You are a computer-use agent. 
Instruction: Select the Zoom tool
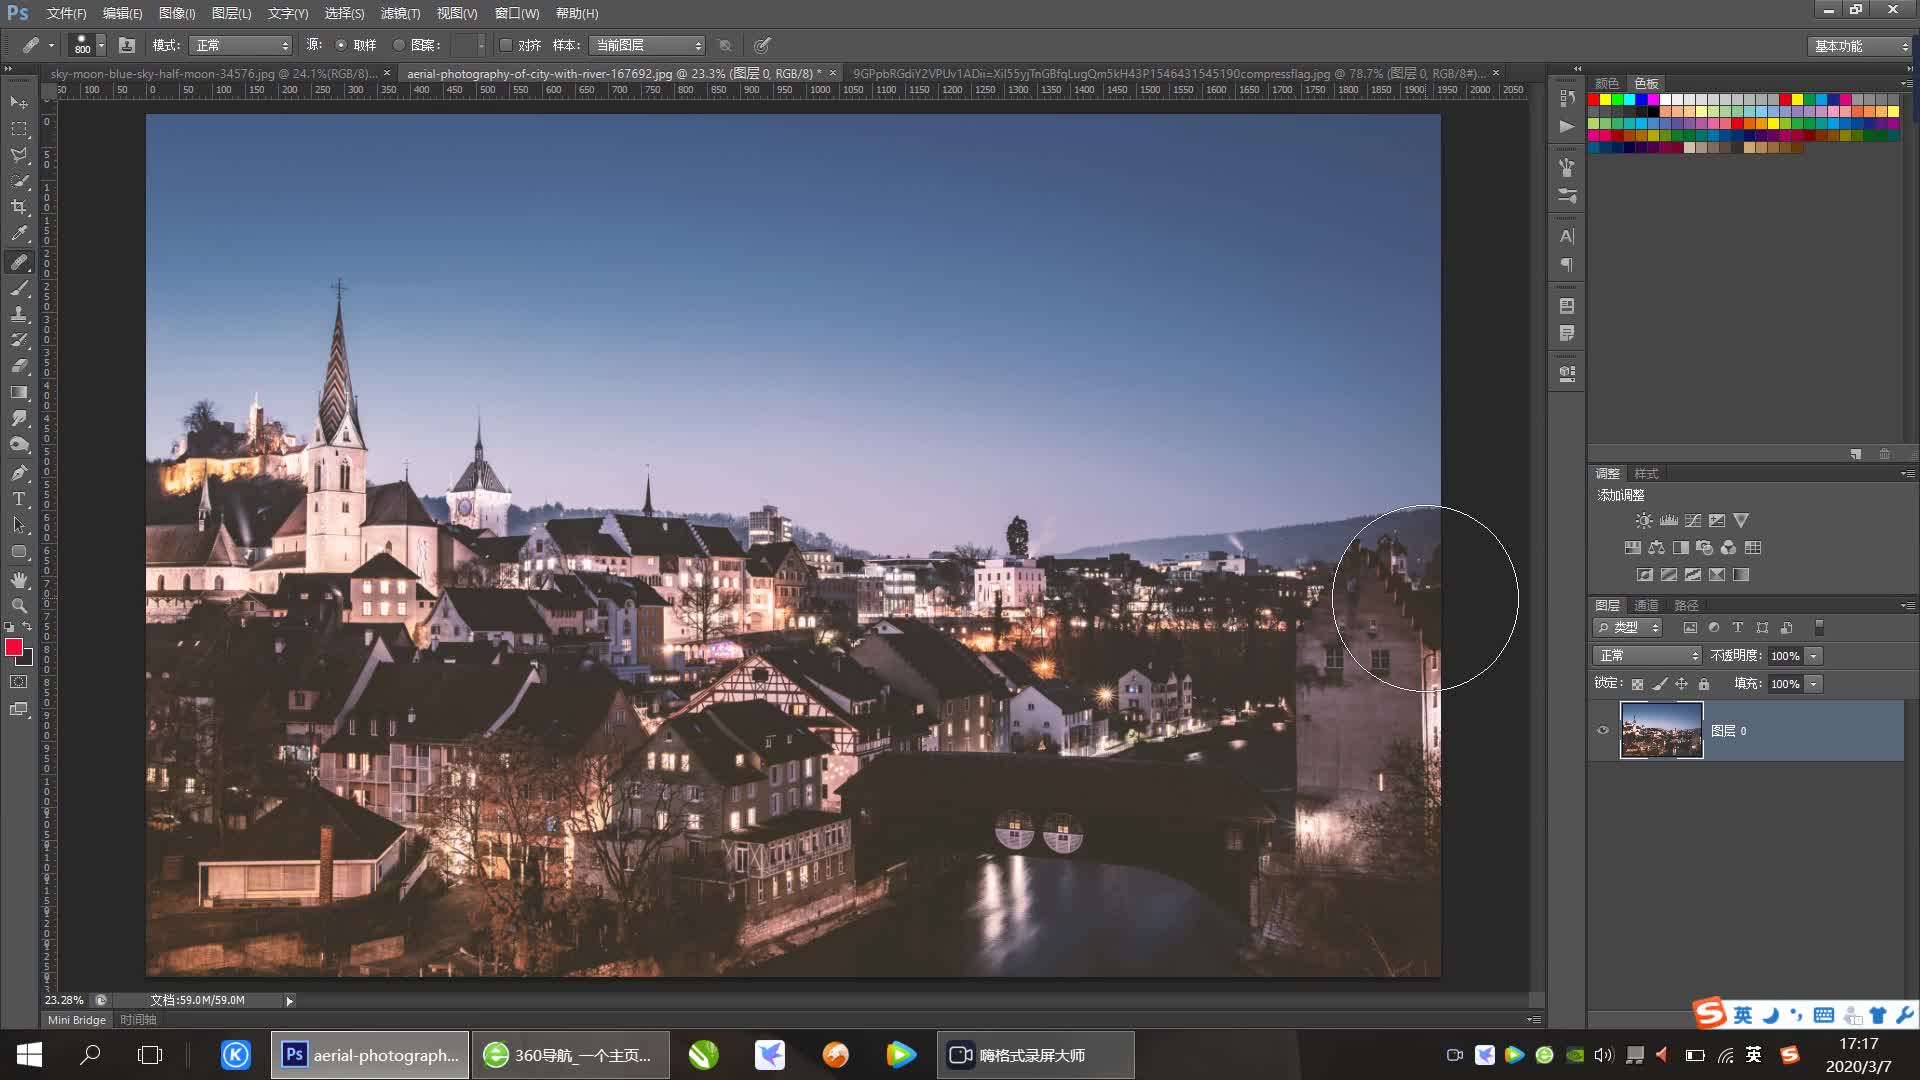click(19, 606)
